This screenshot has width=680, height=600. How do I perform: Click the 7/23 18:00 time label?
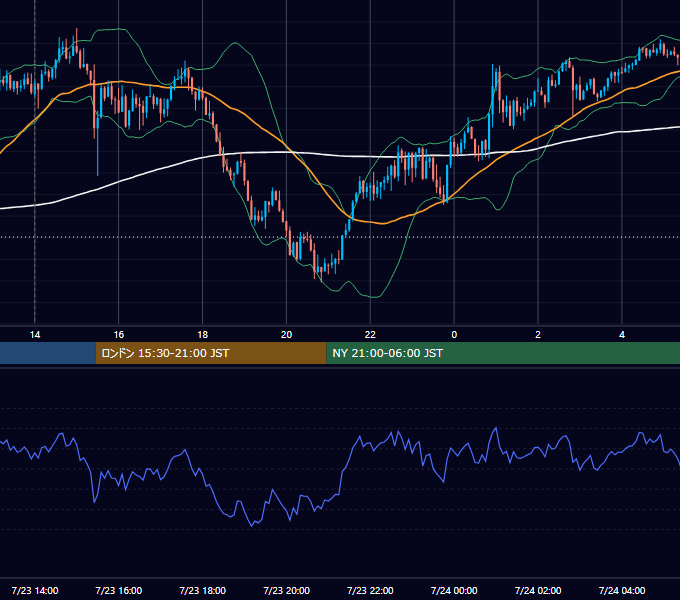coord(203,590)
